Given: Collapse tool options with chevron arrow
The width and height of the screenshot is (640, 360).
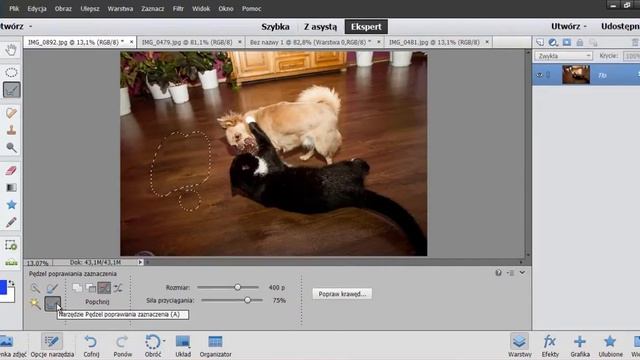Looking at the screenshot, I should pos(522,273).
